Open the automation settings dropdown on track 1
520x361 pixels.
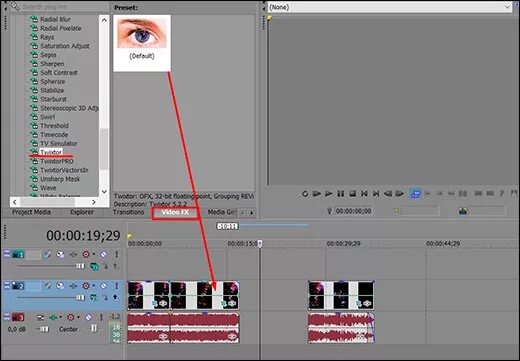coord(94,254)
